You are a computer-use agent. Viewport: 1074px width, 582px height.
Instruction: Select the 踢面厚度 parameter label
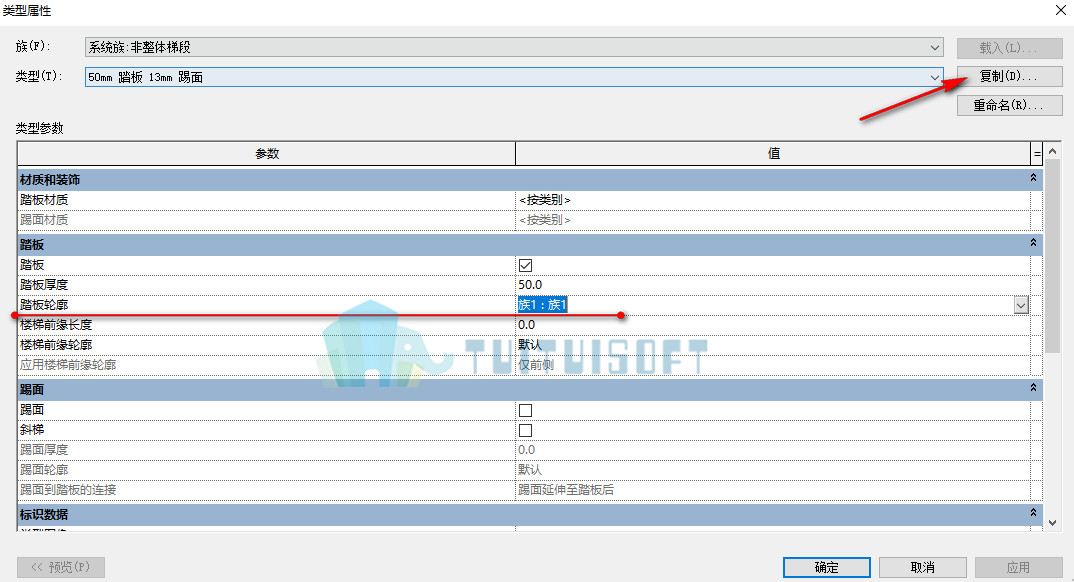(44, 450)
